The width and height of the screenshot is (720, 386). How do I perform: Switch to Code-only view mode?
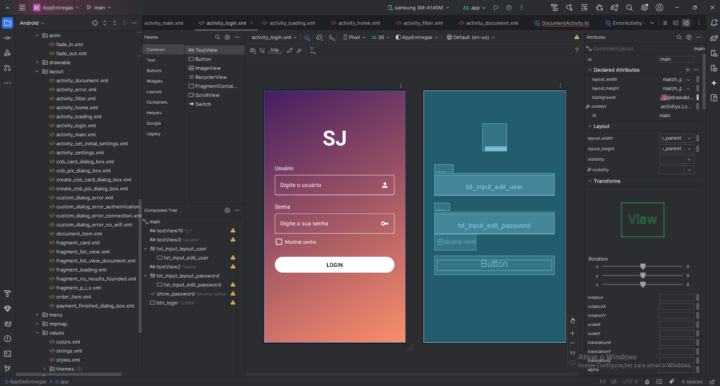tap(665, 23)
